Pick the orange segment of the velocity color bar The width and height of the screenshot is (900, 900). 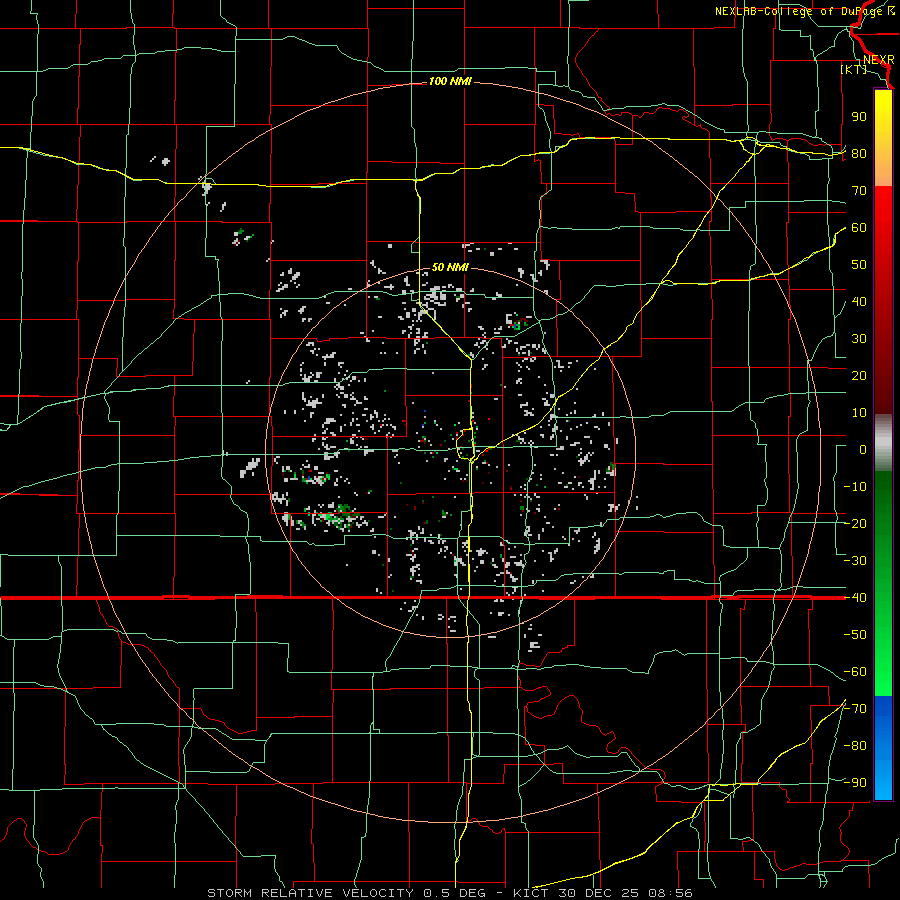coord(883,166)
